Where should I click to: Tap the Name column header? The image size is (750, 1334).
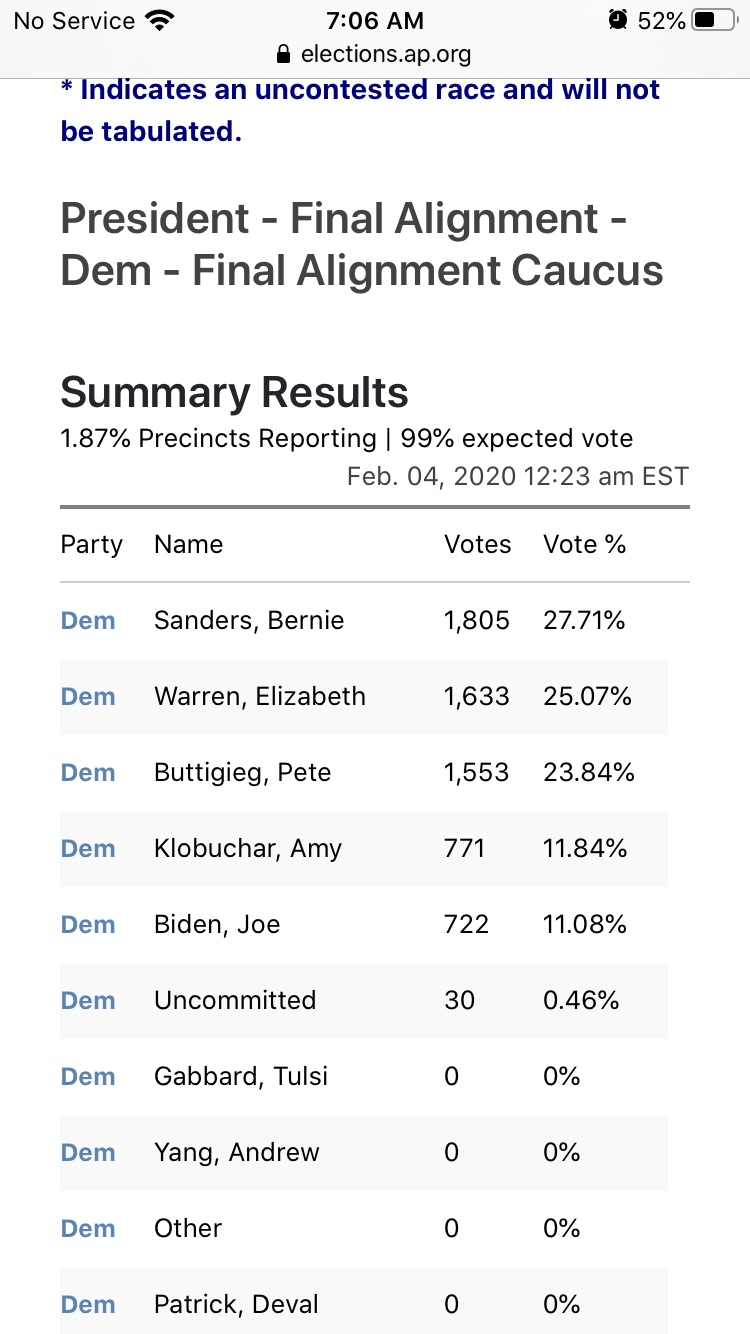click(188, 545)
